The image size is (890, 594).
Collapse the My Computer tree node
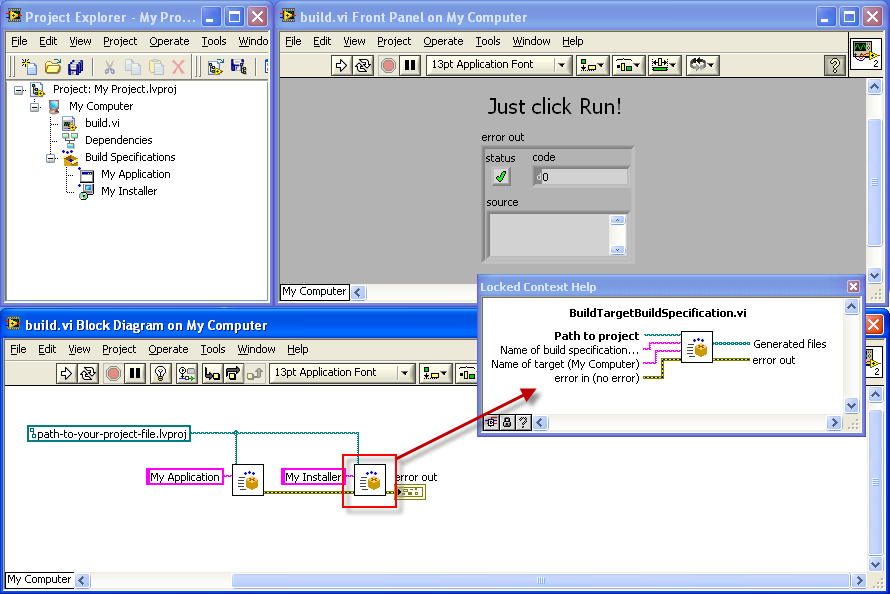click(36, 107)
